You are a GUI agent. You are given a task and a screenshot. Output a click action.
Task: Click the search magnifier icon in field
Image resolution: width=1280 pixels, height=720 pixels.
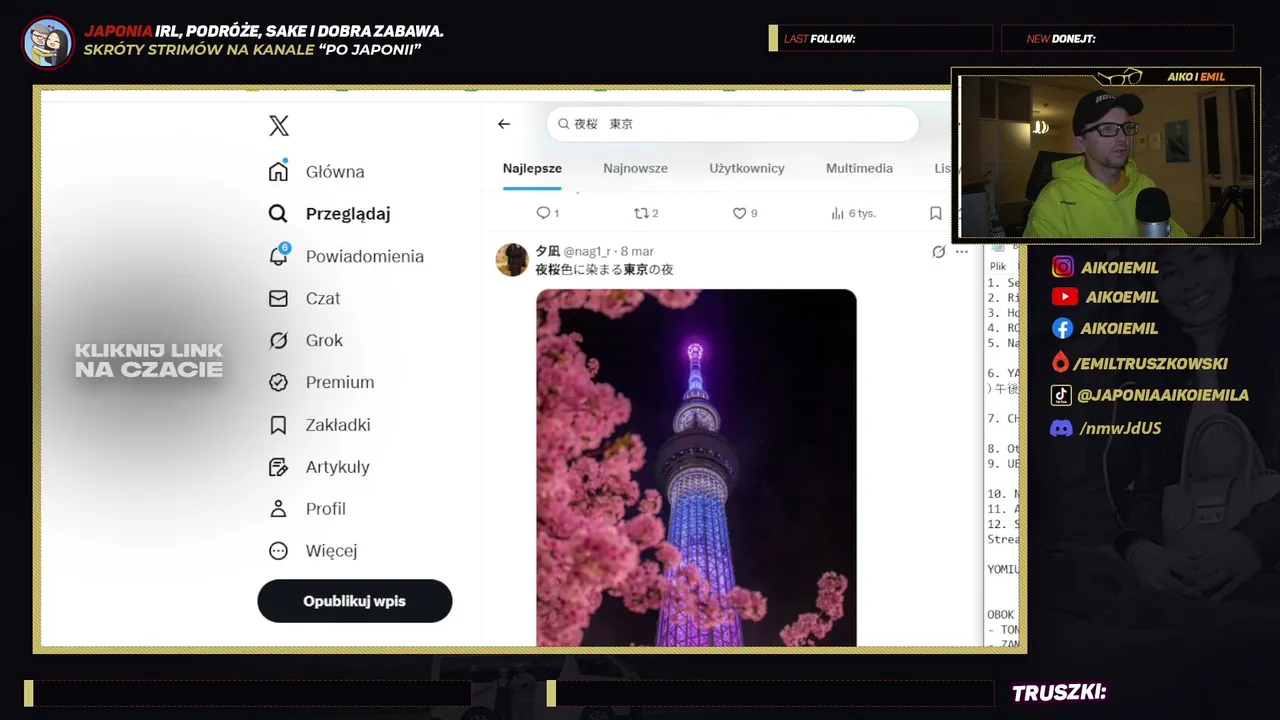(564, 124)
